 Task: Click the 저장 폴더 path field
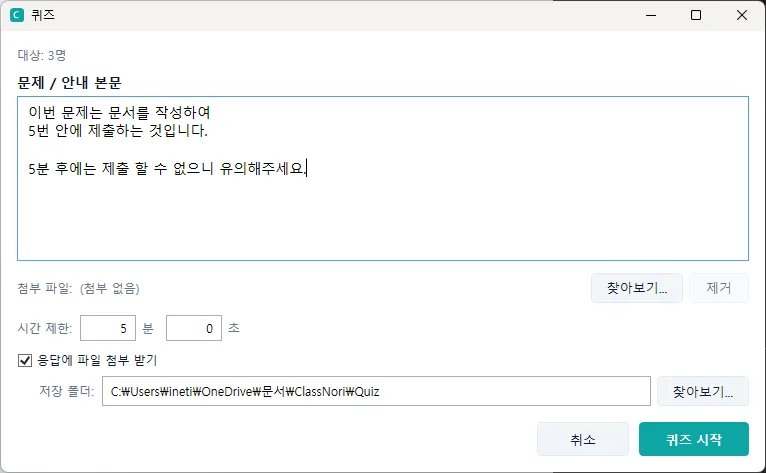(376, 391)
